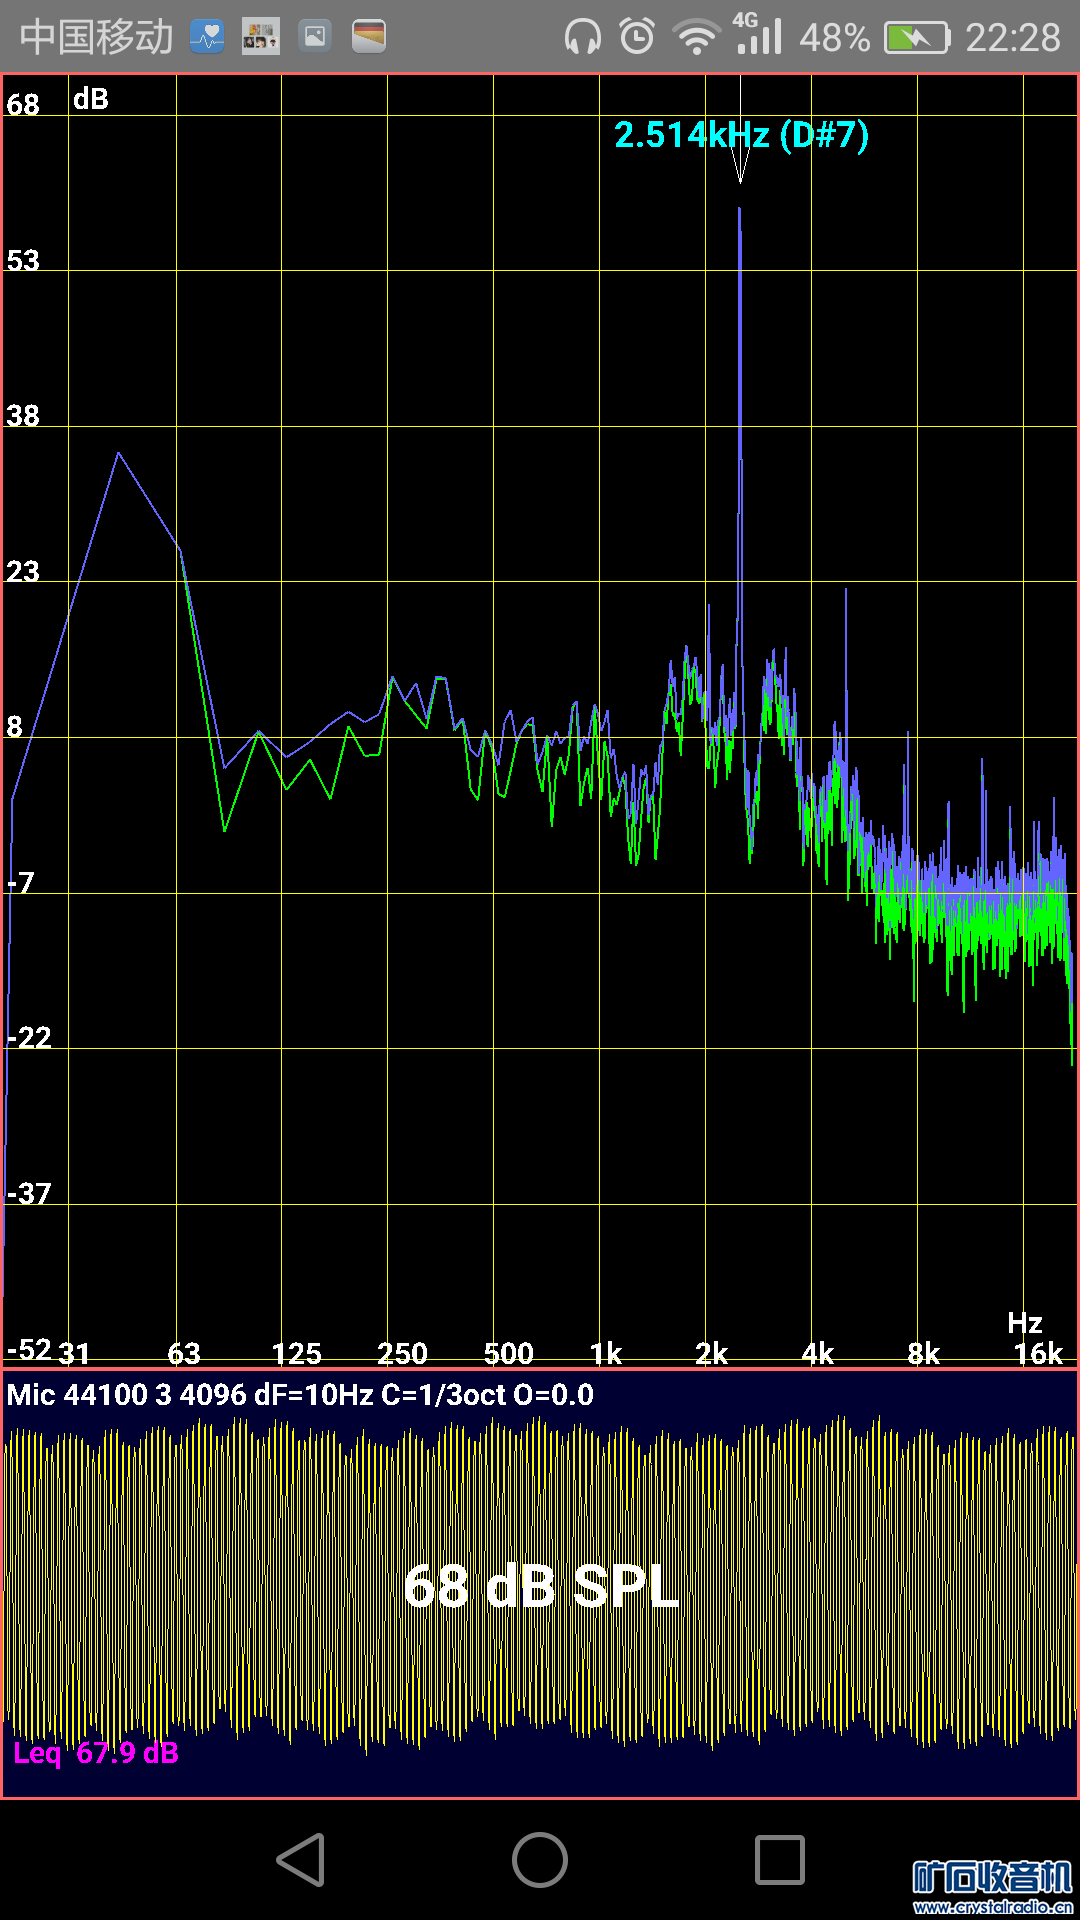1080x1920 pixels.
Task: Tap the Mic 44100 settings status line
Action: 300,1394
